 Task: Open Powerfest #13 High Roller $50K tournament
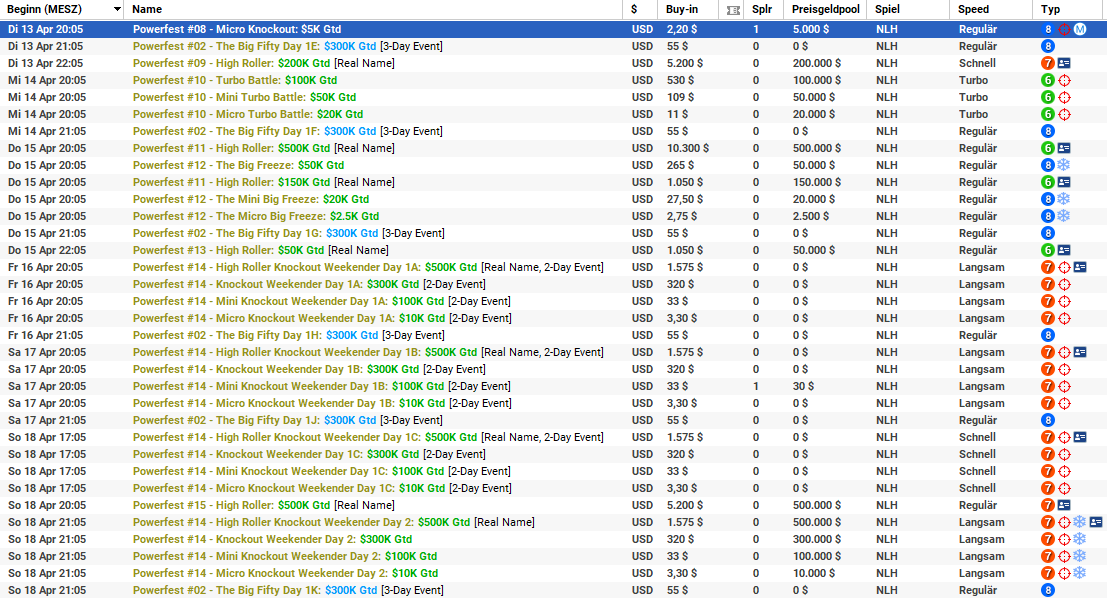click(x=229, y=250)
